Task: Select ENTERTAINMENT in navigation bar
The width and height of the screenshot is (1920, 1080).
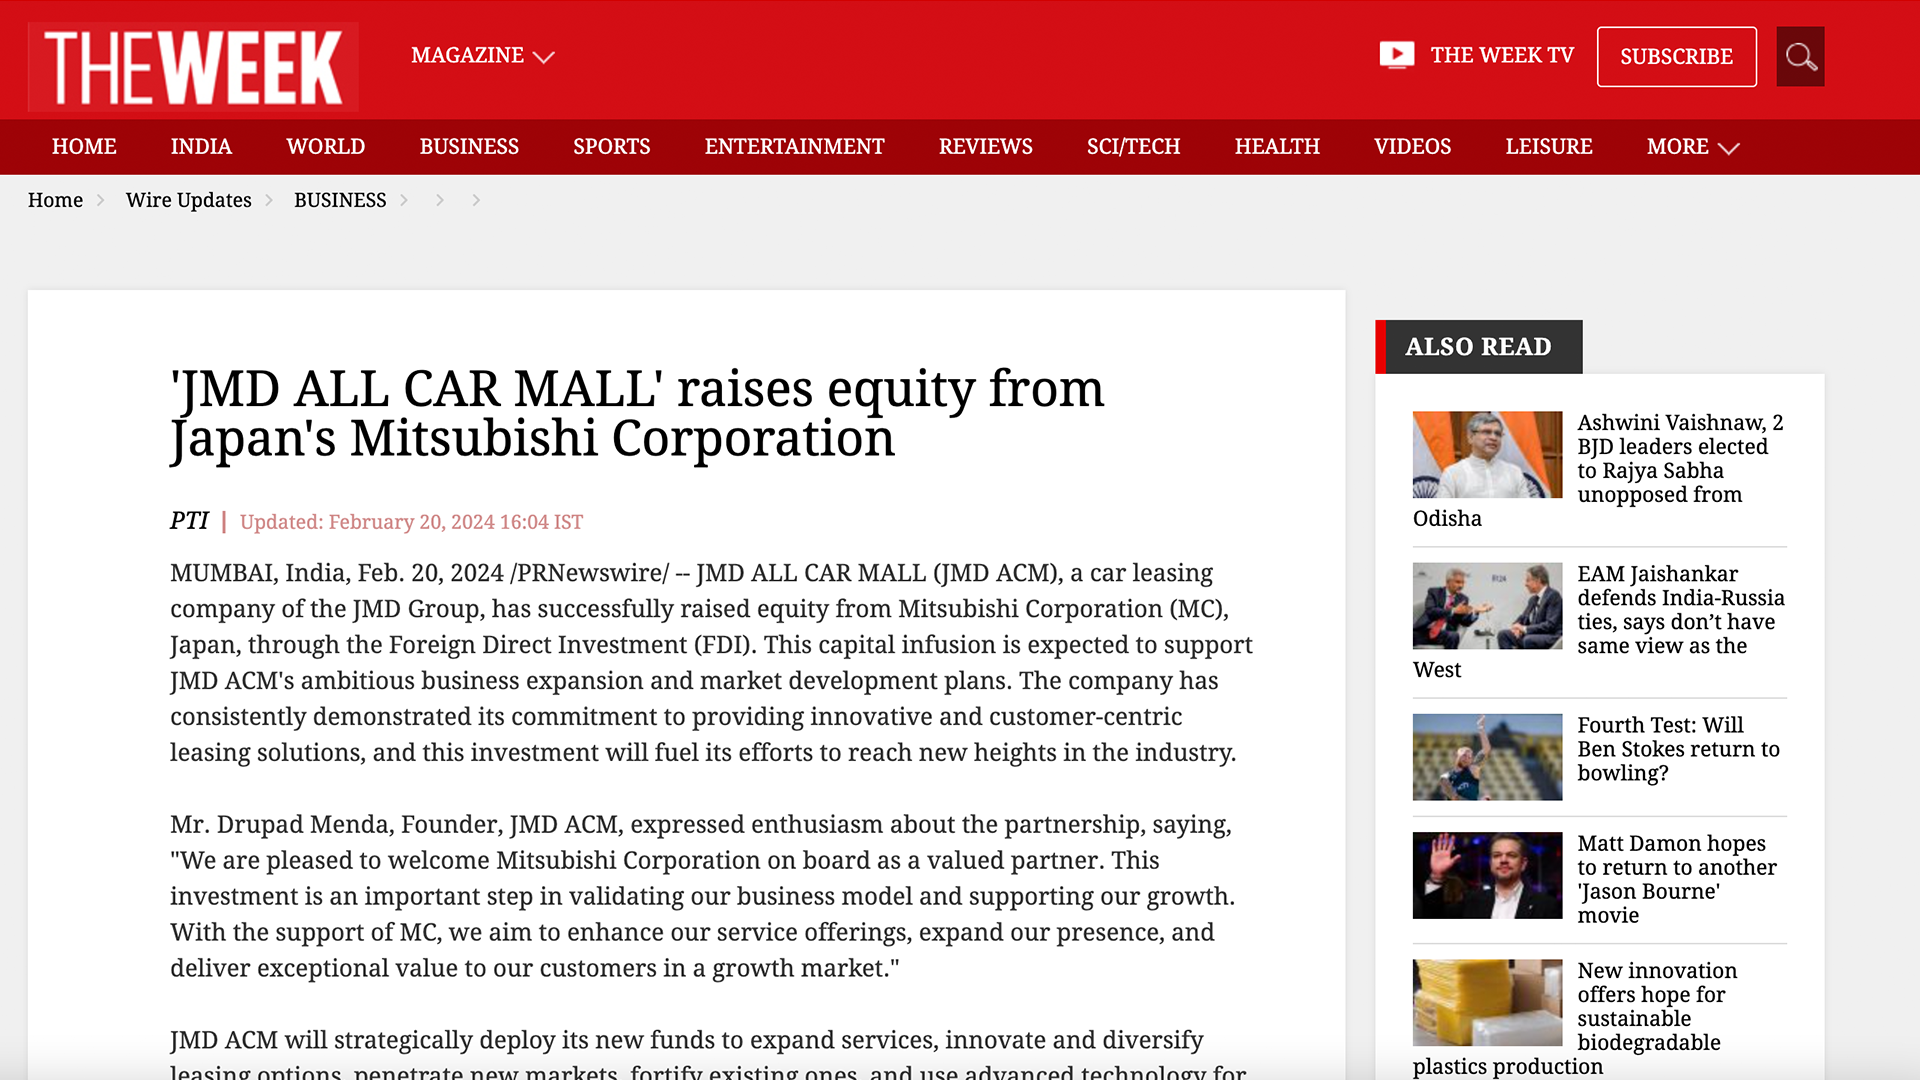Action: click(794, 147)
